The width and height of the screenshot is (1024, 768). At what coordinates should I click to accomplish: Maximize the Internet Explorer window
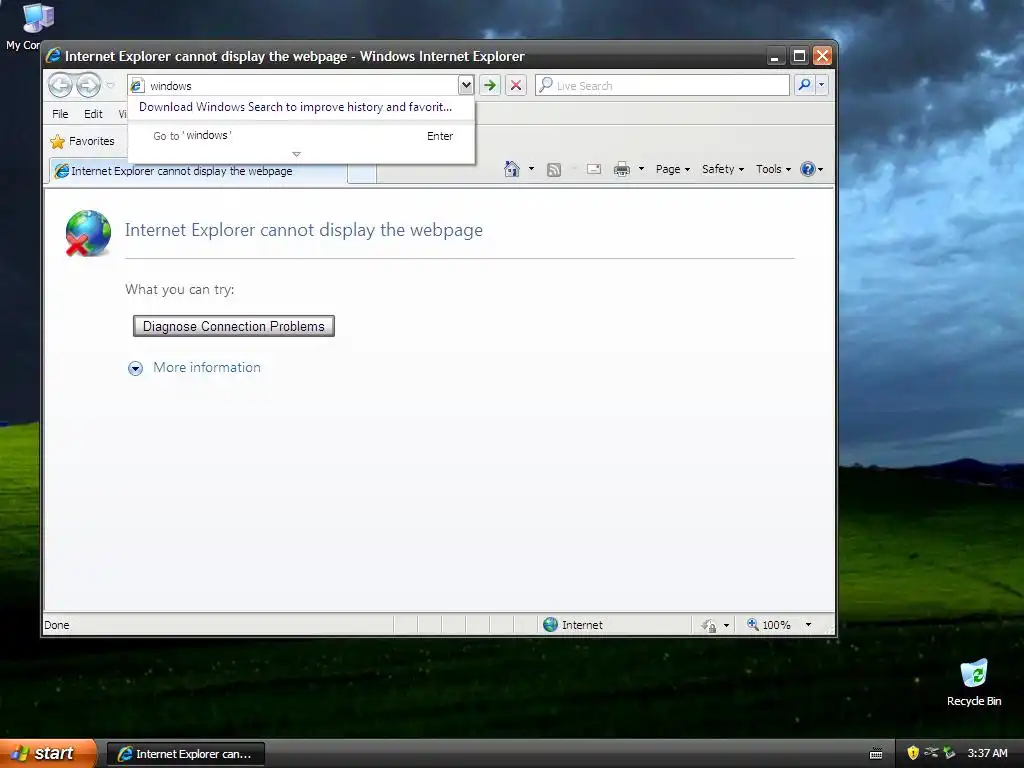pos(799,56)
